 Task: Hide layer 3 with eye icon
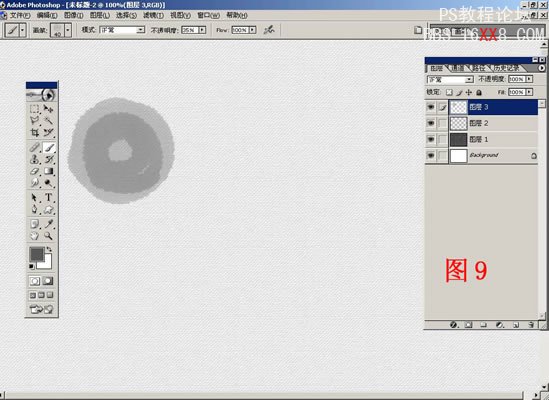pos(431,107)
